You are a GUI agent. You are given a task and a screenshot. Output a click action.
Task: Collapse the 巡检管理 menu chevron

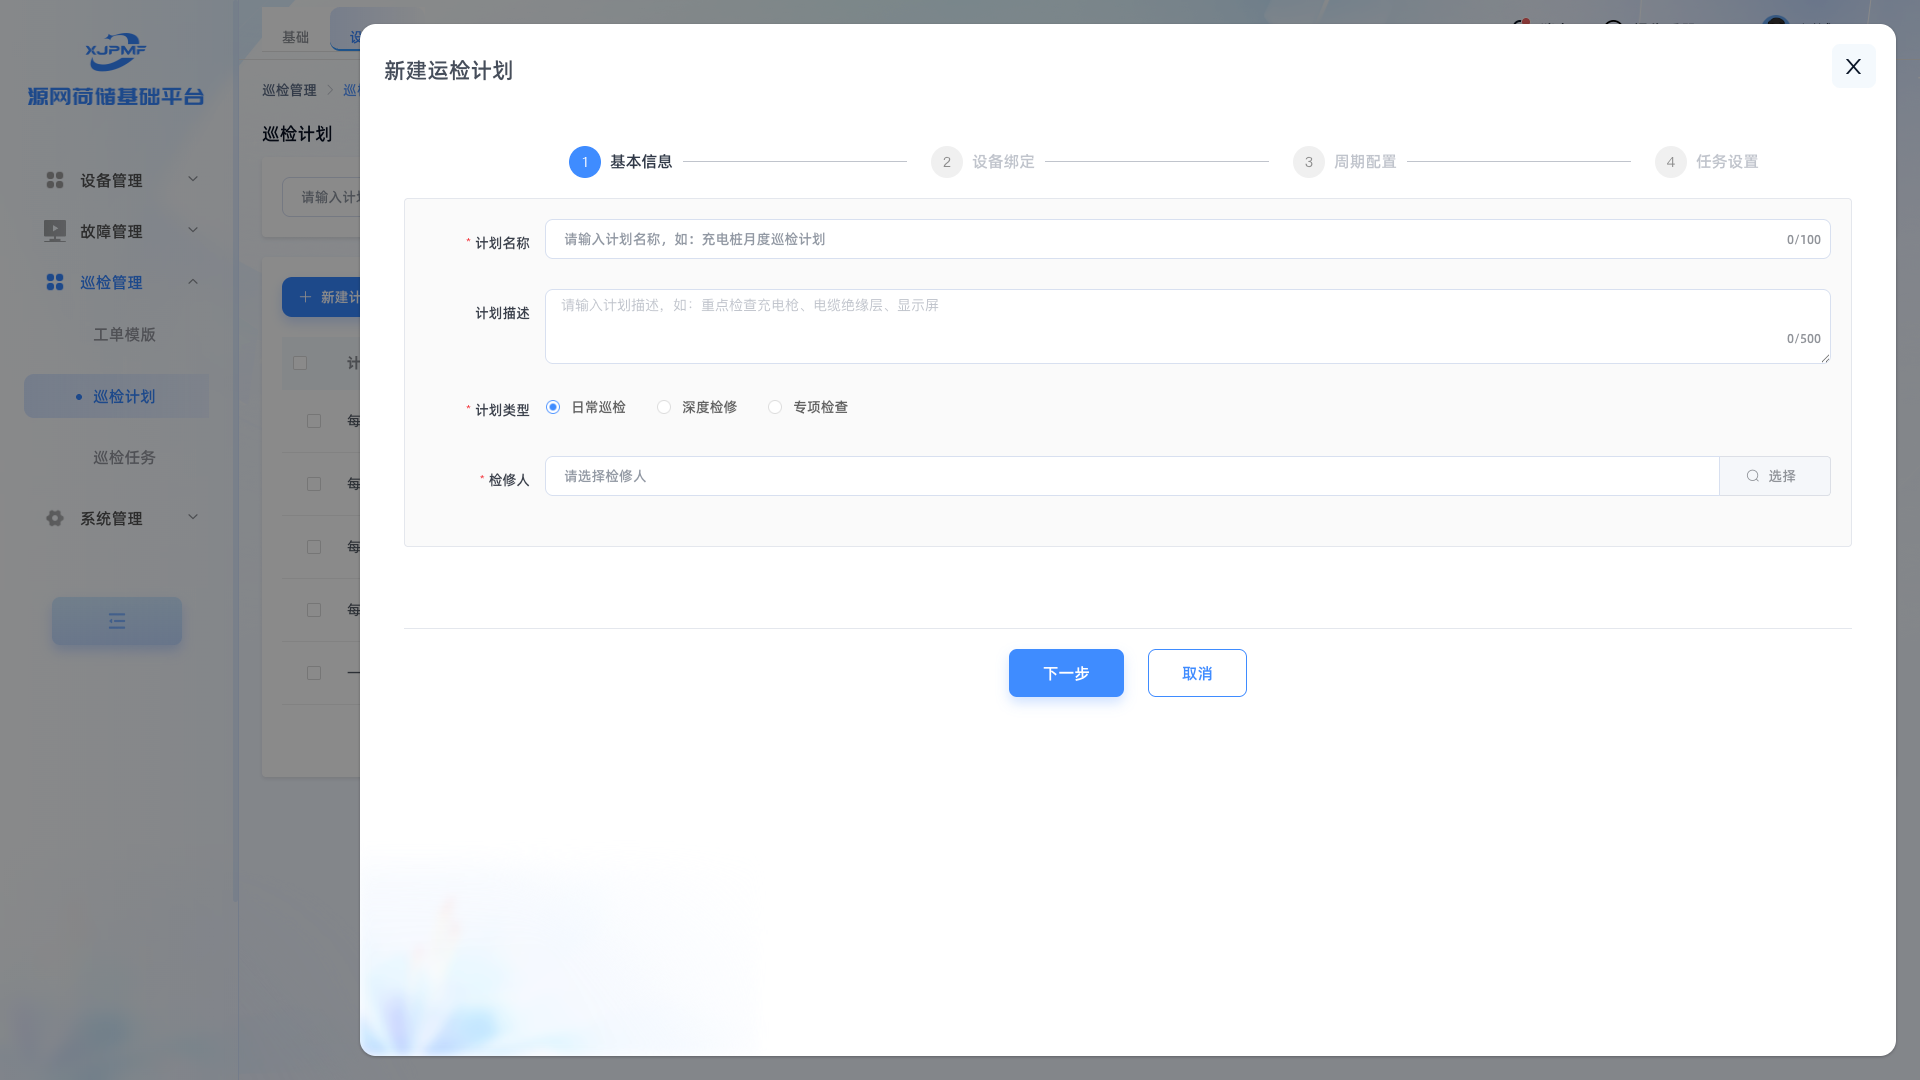(x=193, y=282)
